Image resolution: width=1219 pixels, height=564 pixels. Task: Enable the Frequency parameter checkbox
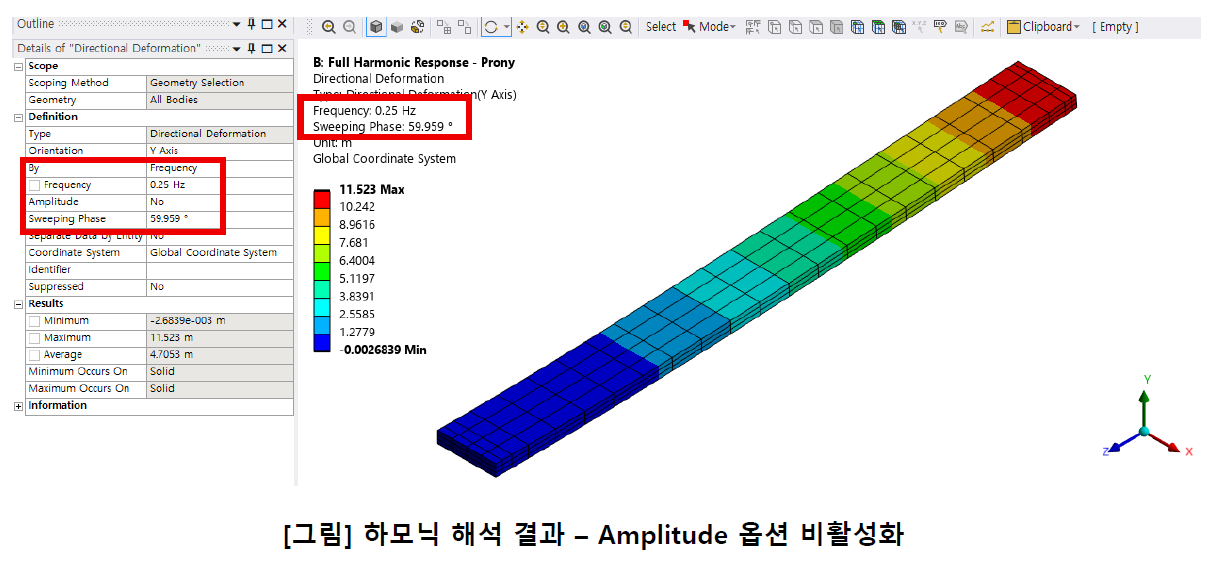pyautogui.click(x=35, y=185)
